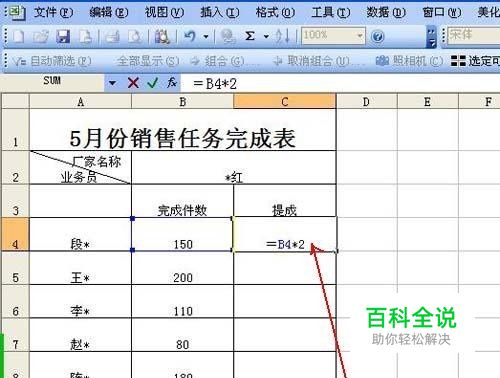The width and height of the screenshot is (500, 378).
Task: Cancel the formula with the red X
Action: (133, 83)
